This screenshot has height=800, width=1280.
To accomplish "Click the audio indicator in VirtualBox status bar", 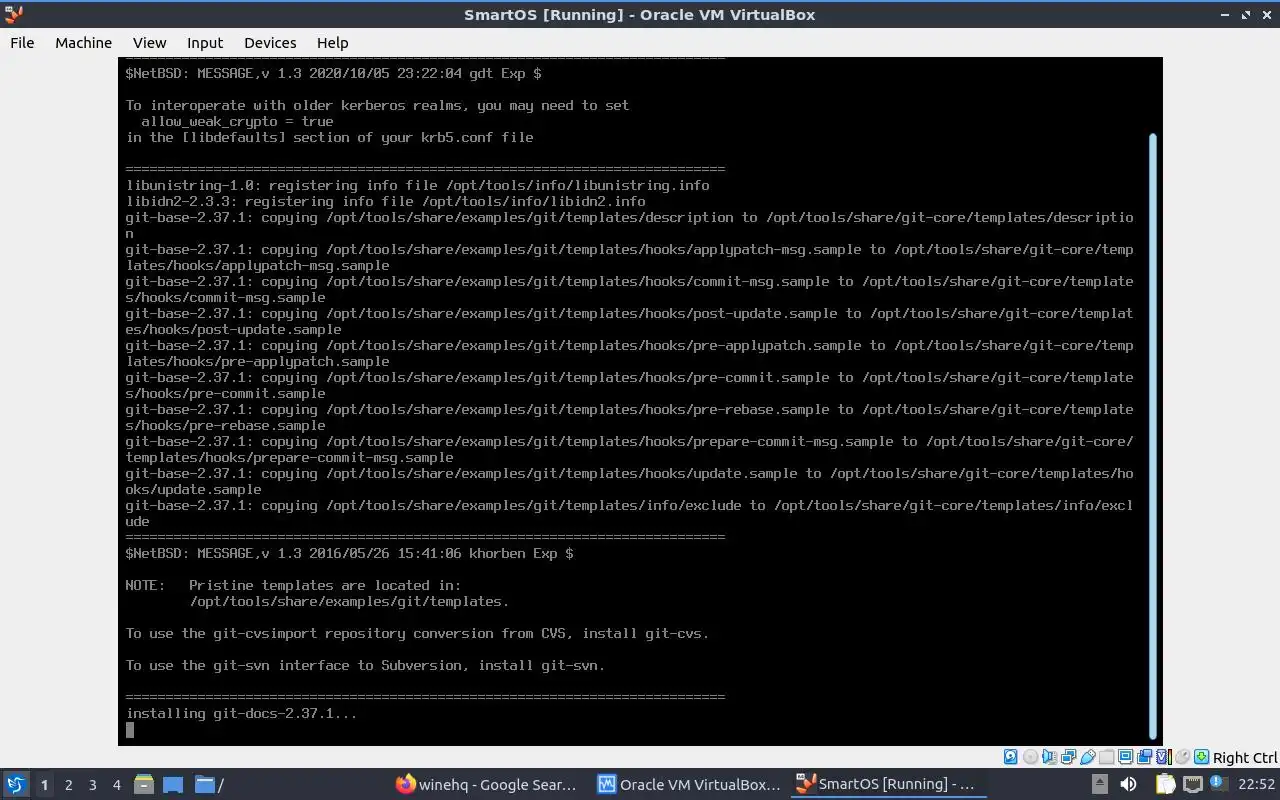I will (1049, 757).
